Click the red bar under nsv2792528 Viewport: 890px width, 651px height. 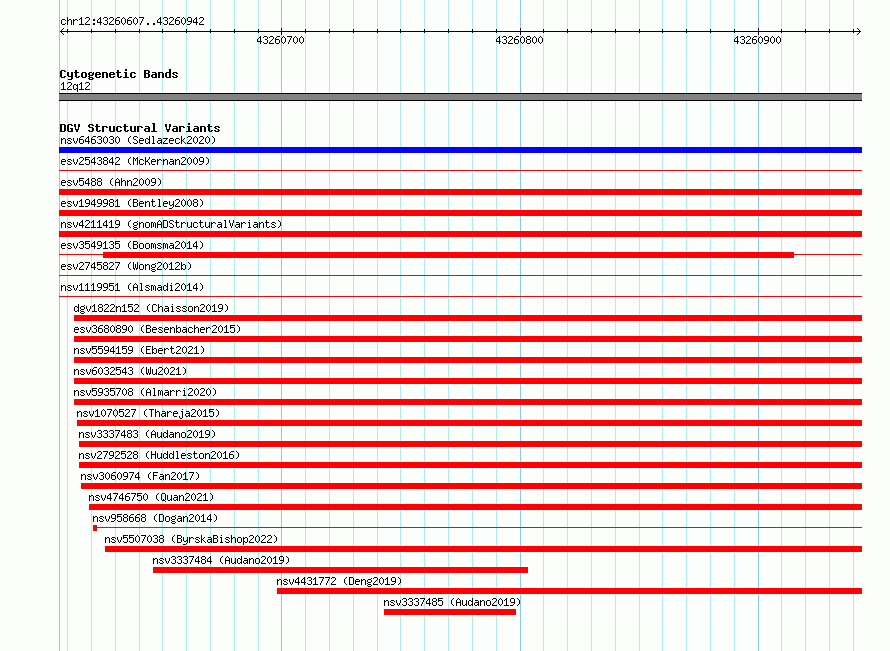pyautogui.click(x=471, y=465)
